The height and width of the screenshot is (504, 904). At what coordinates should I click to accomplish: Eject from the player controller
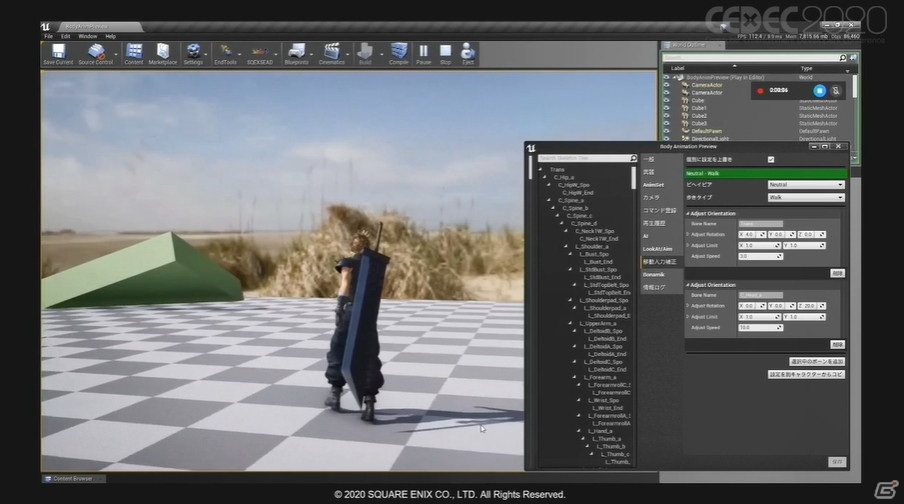pyautogui.click(x=468, y=54)
